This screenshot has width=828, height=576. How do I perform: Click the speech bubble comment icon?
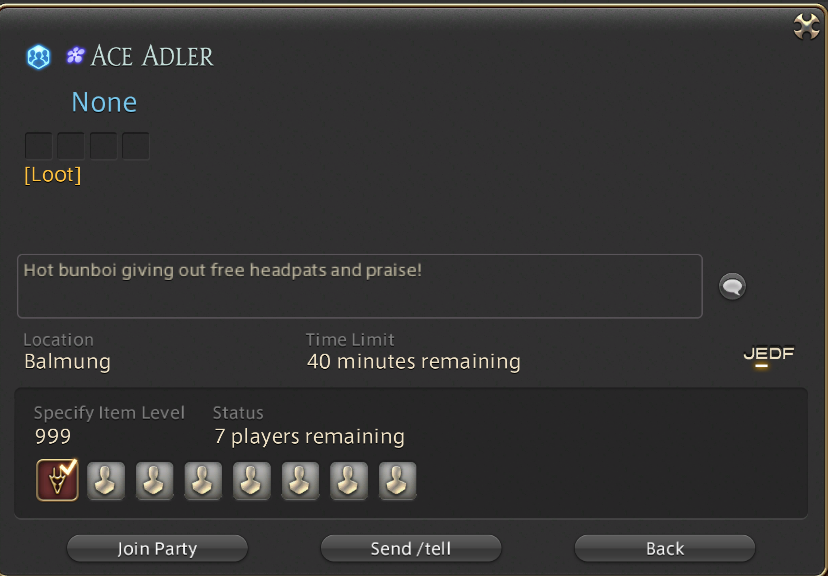click(x=732, y=286)
